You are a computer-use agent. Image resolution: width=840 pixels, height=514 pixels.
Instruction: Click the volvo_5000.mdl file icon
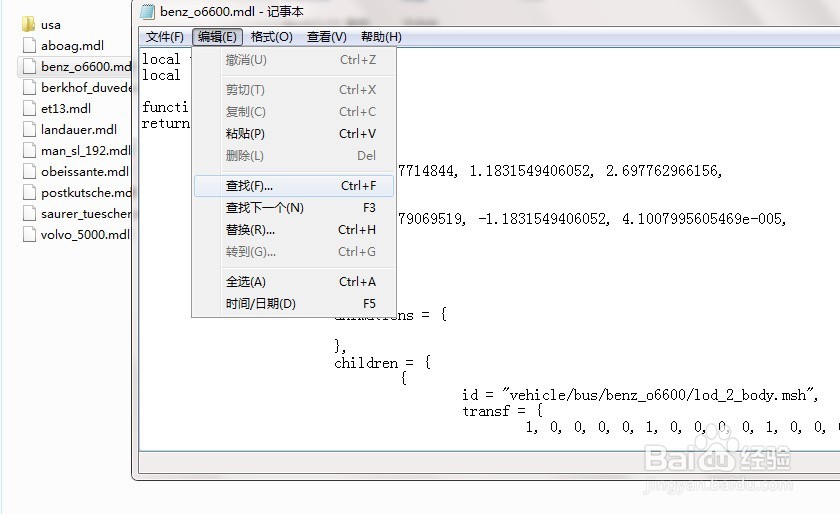[x=29, y=235]
